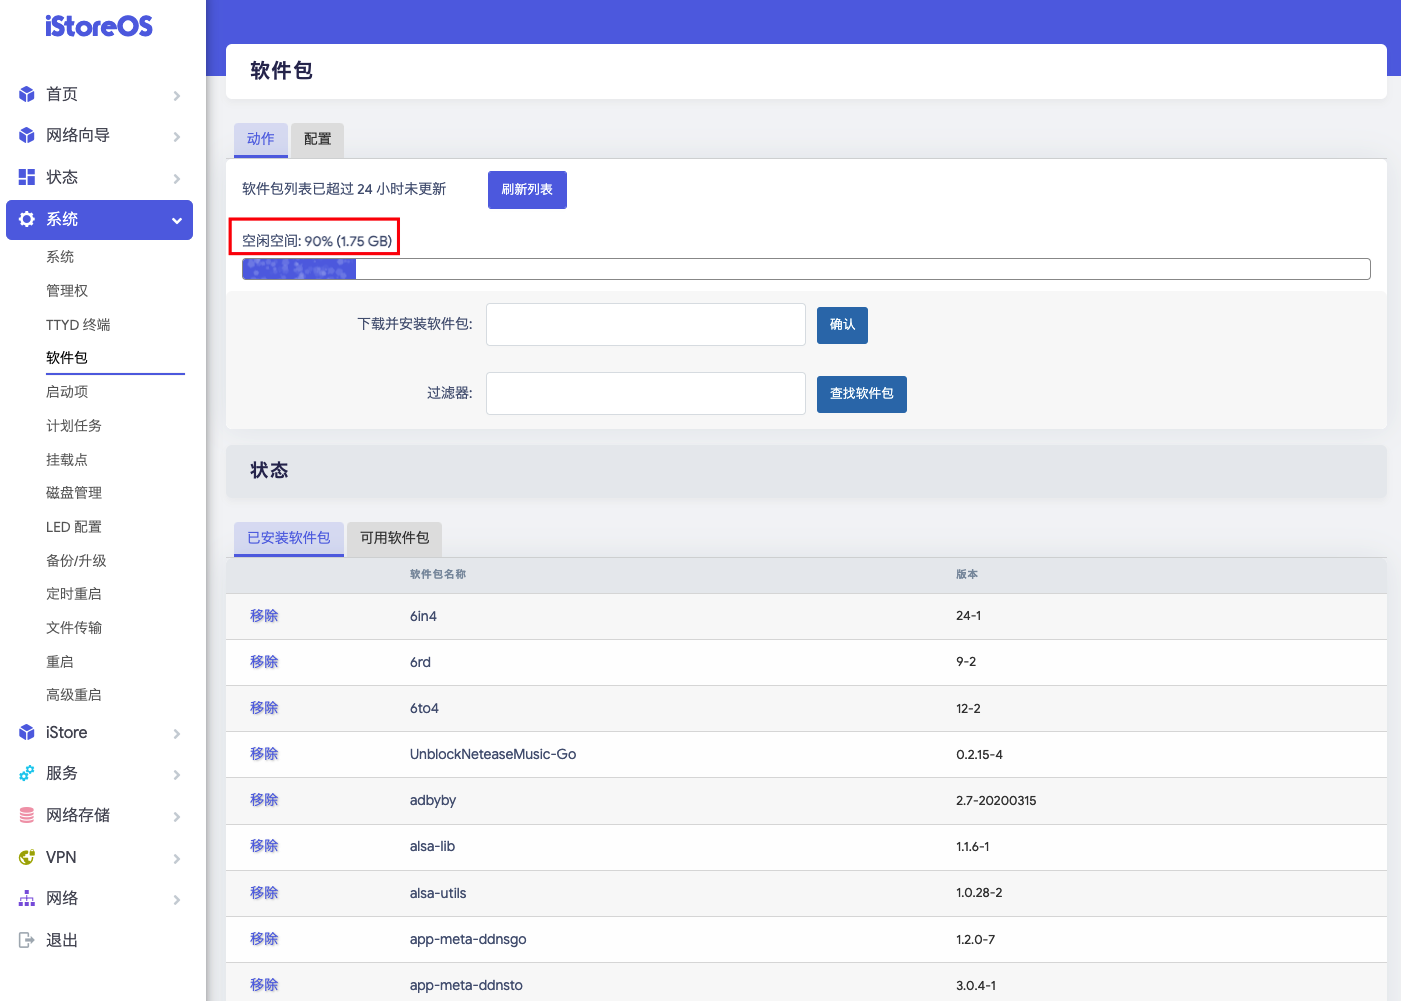Select the 网络 network icon
This screenshot has width=1401, height=1001.
tap(26, 898)
